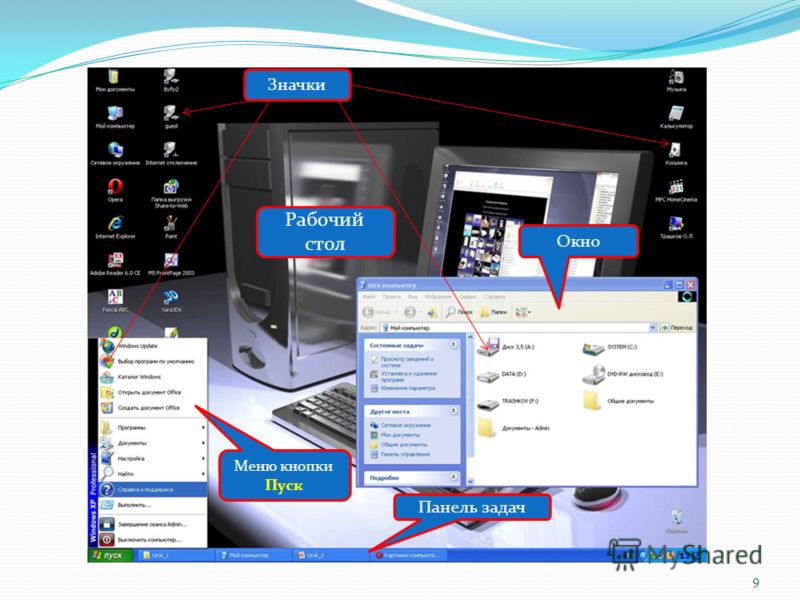Open Сетевое окружение link in sidebar
This screenshot has height=600, width=800.
[x=406, y=425]
